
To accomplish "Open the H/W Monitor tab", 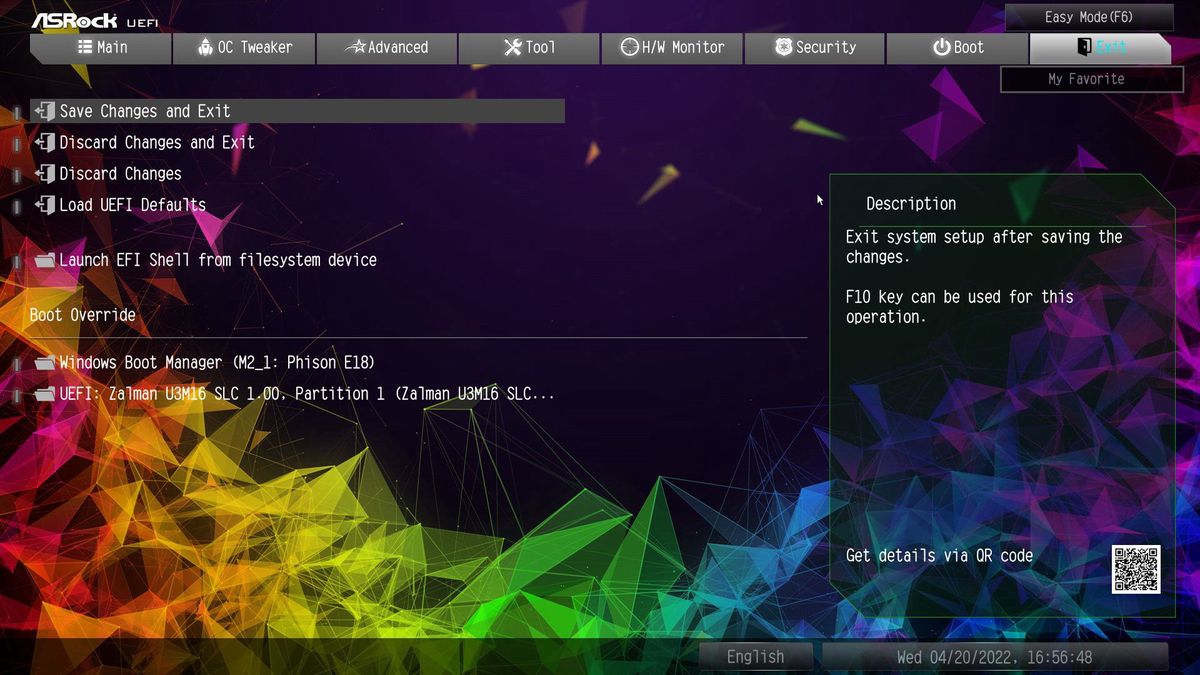I will pos(672,47).
